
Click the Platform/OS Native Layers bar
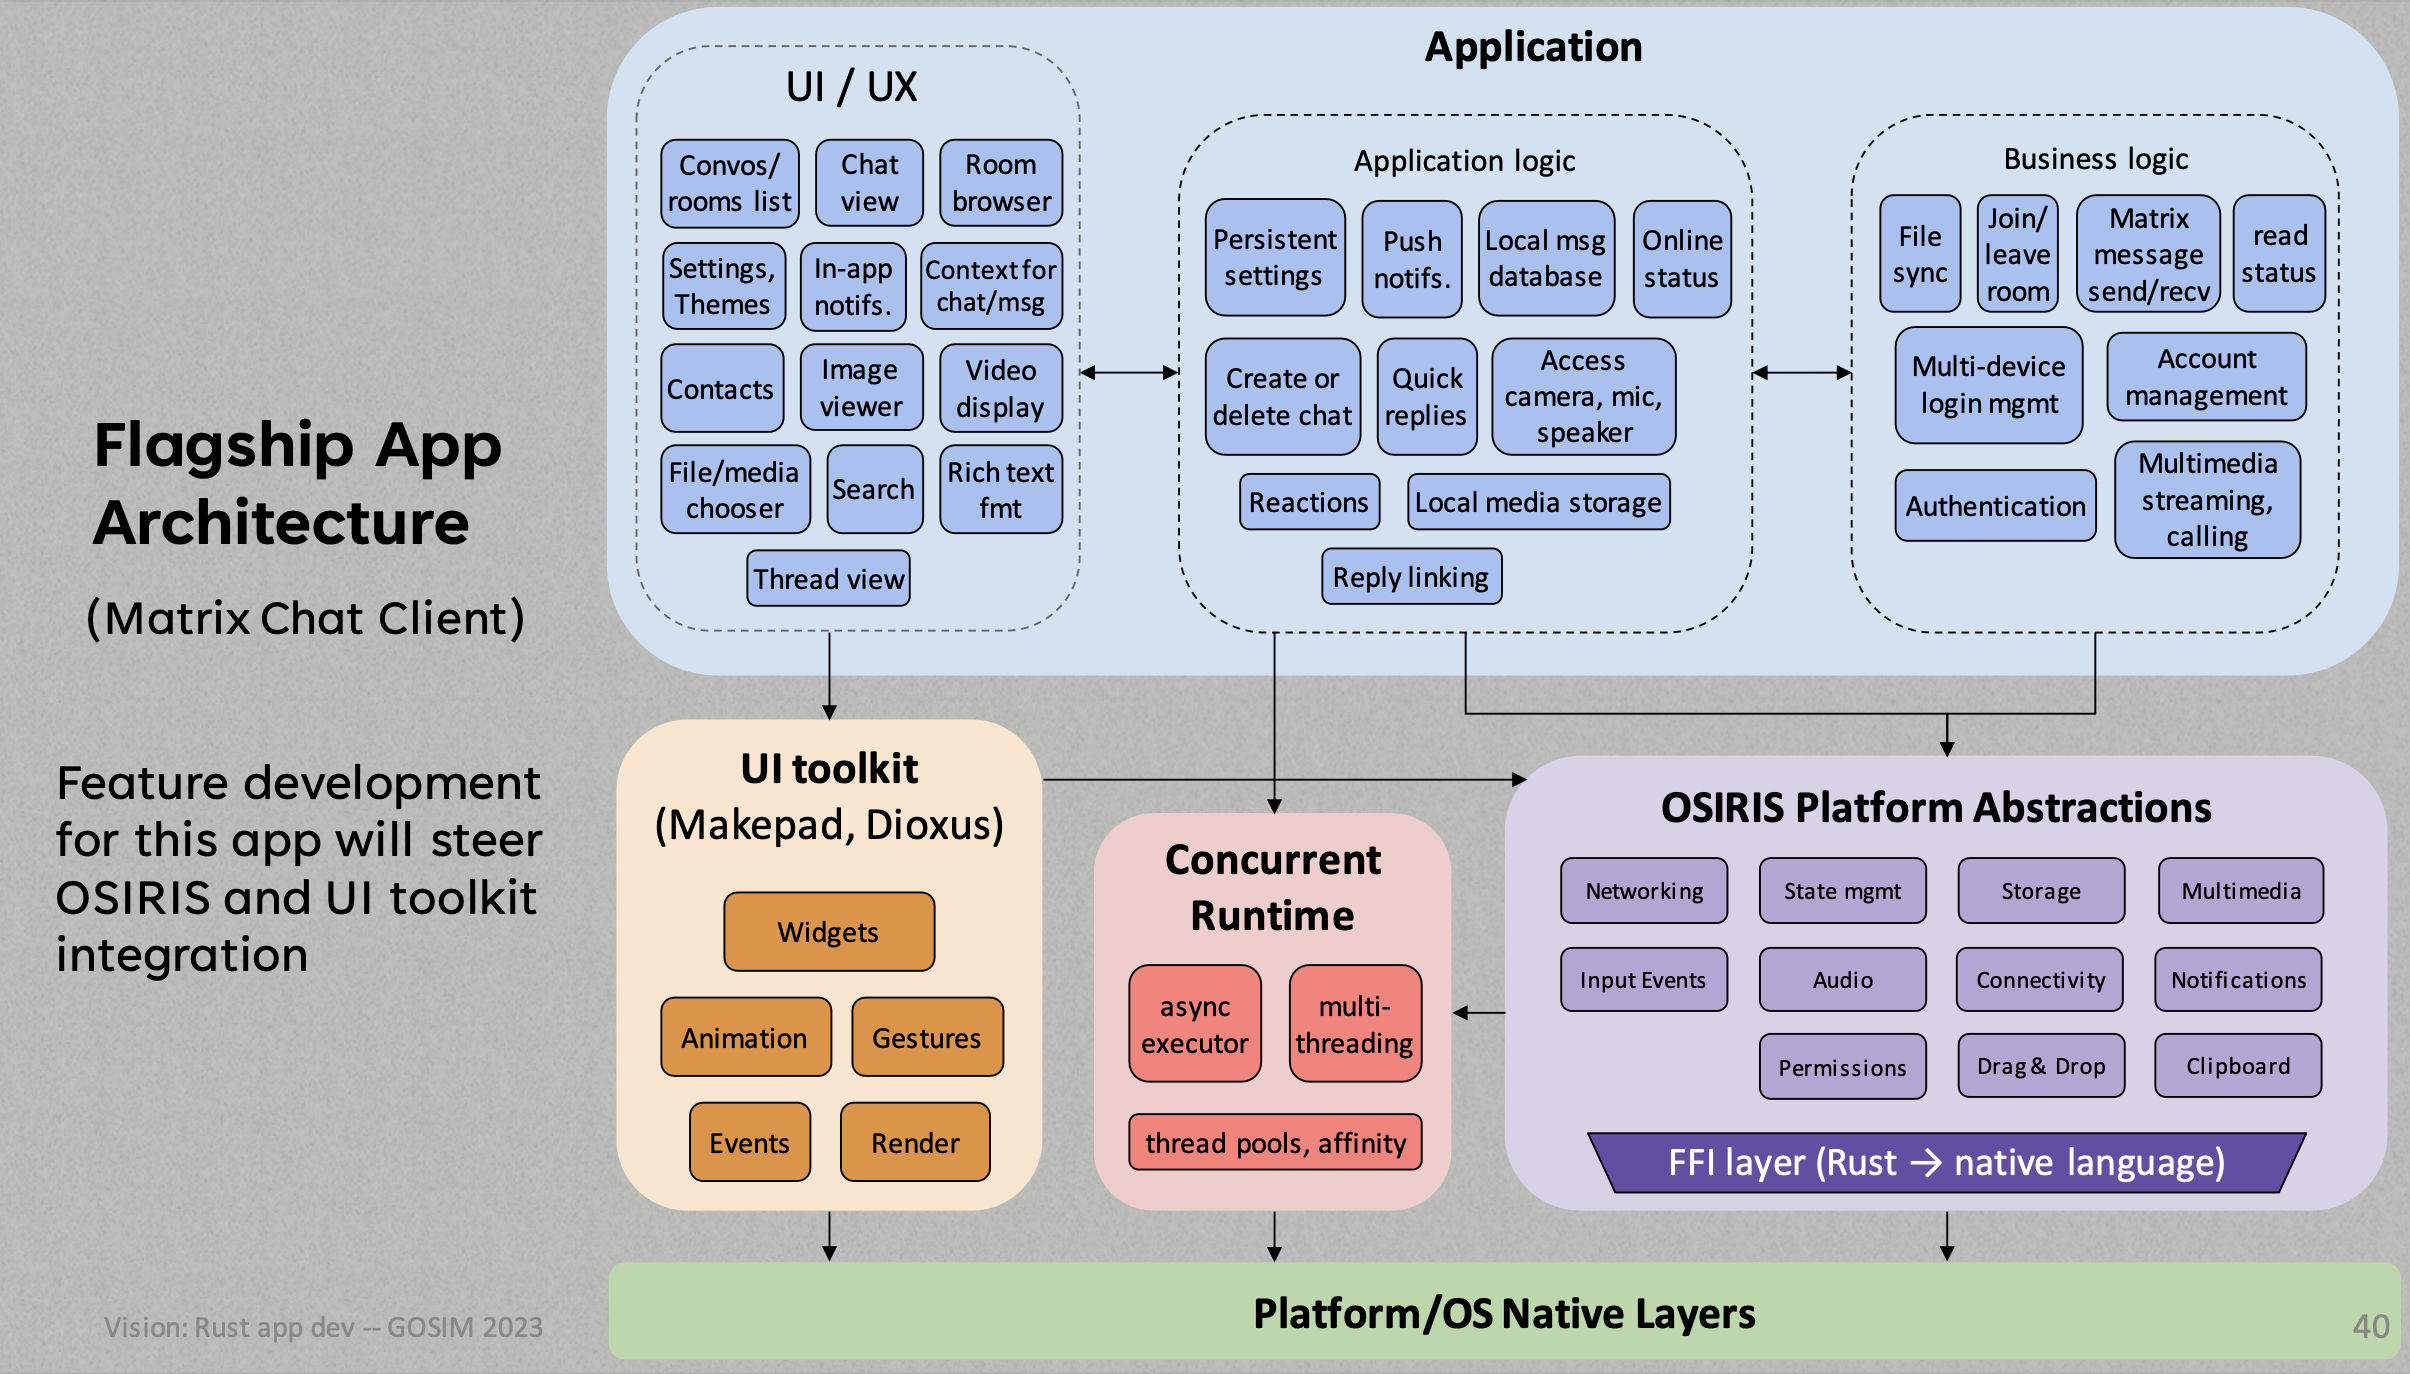coord(1503,1312)
